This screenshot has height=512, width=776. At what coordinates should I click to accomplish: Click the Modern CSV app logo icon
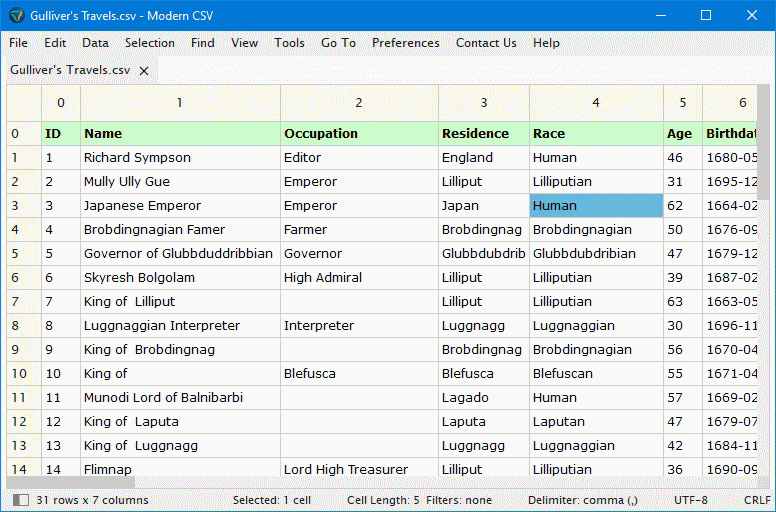pos(16,15)
